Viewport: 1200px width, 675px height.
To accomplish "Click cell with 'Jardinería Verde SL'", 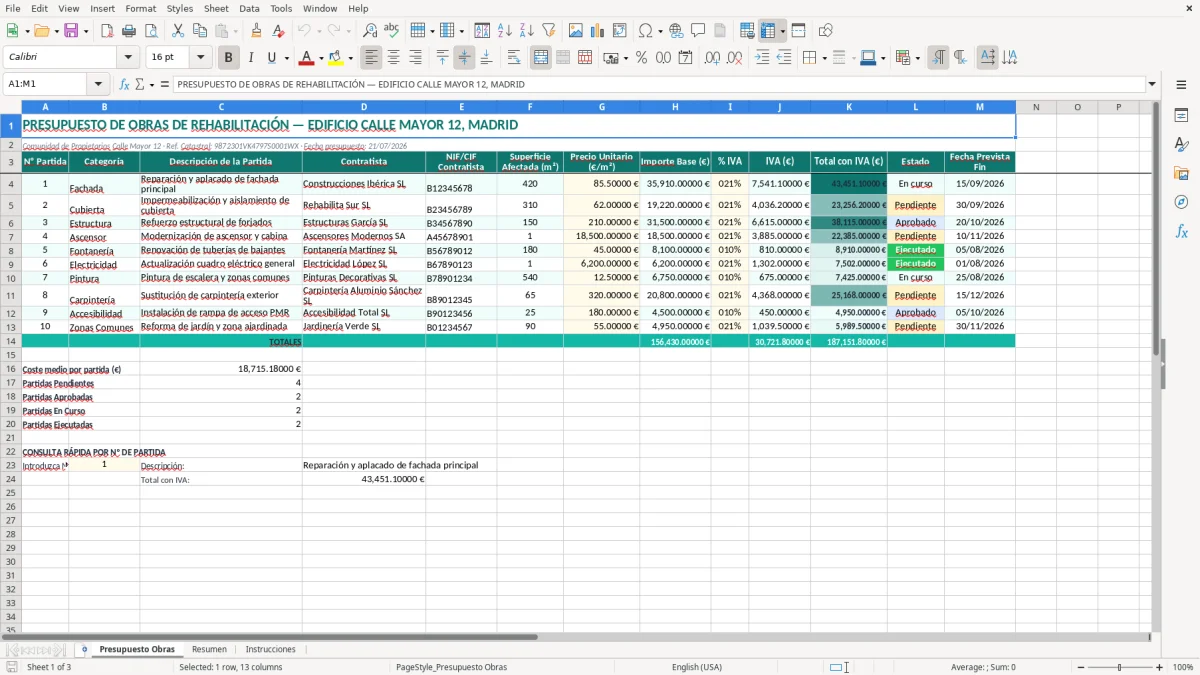I will [x=363, y=326].
